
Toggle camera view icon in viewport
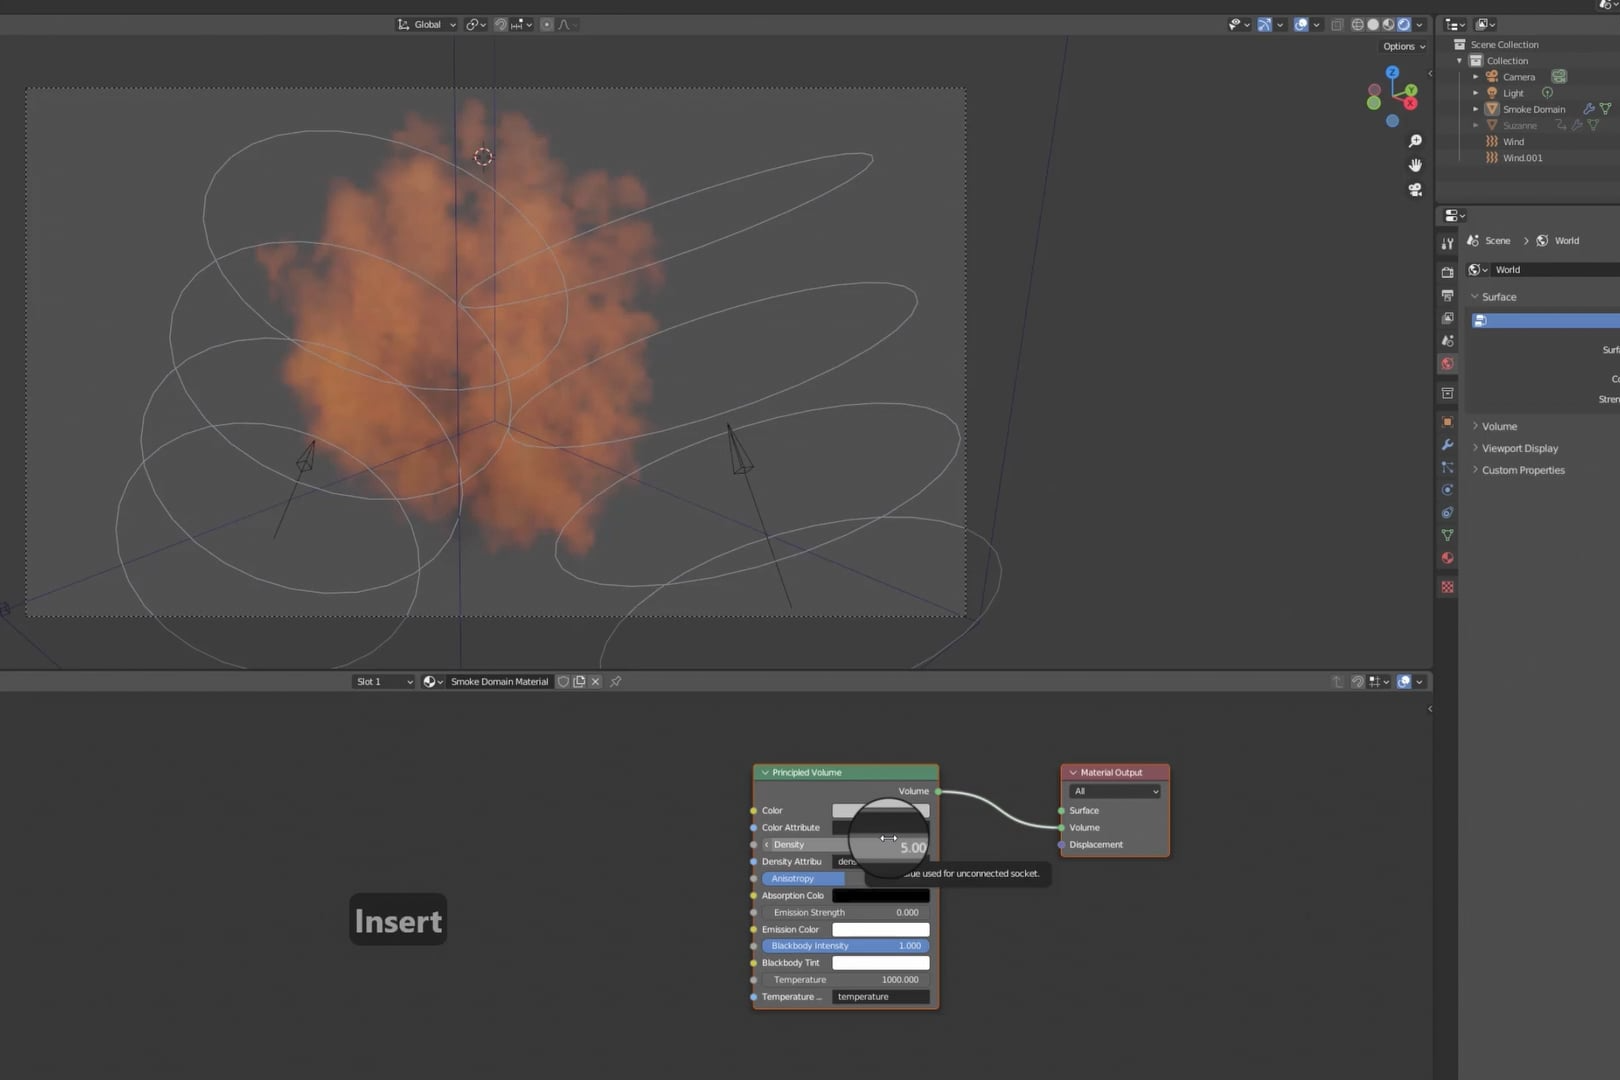click(x=1415, y=190)
